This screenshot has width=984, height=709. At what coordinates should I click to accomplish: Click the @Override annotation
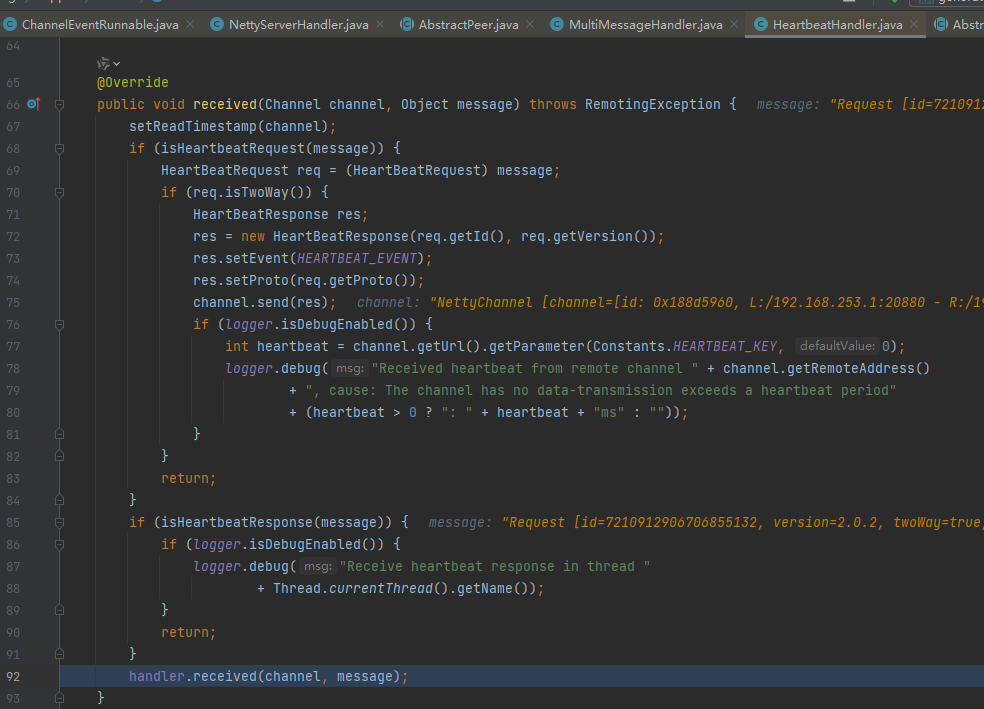(132, 82)
